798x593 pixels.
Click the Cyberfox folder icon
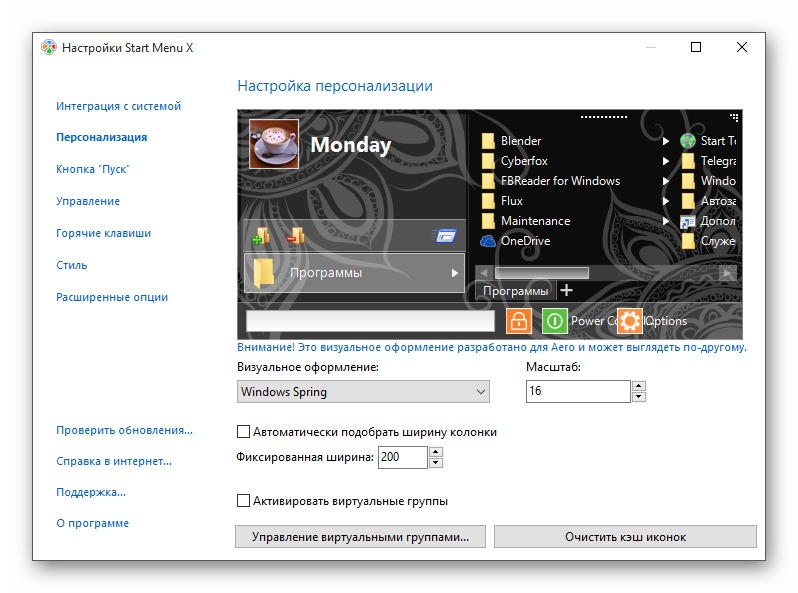tap(488, 161)
